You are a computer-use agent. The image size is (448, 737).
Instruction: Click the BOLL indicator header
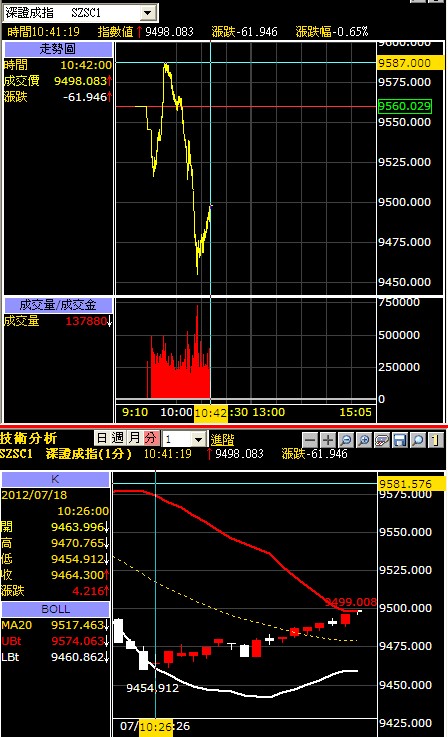pos(55,609)
